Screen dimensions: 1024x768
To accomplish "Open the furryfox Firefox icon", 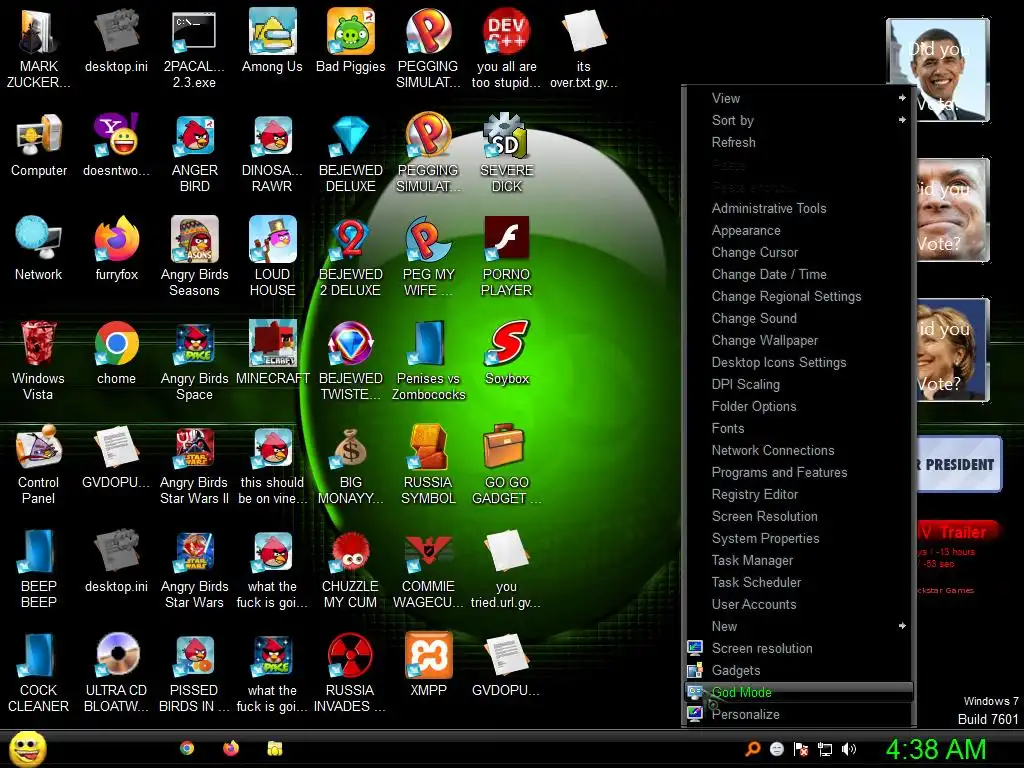I will tap(116, 248).
